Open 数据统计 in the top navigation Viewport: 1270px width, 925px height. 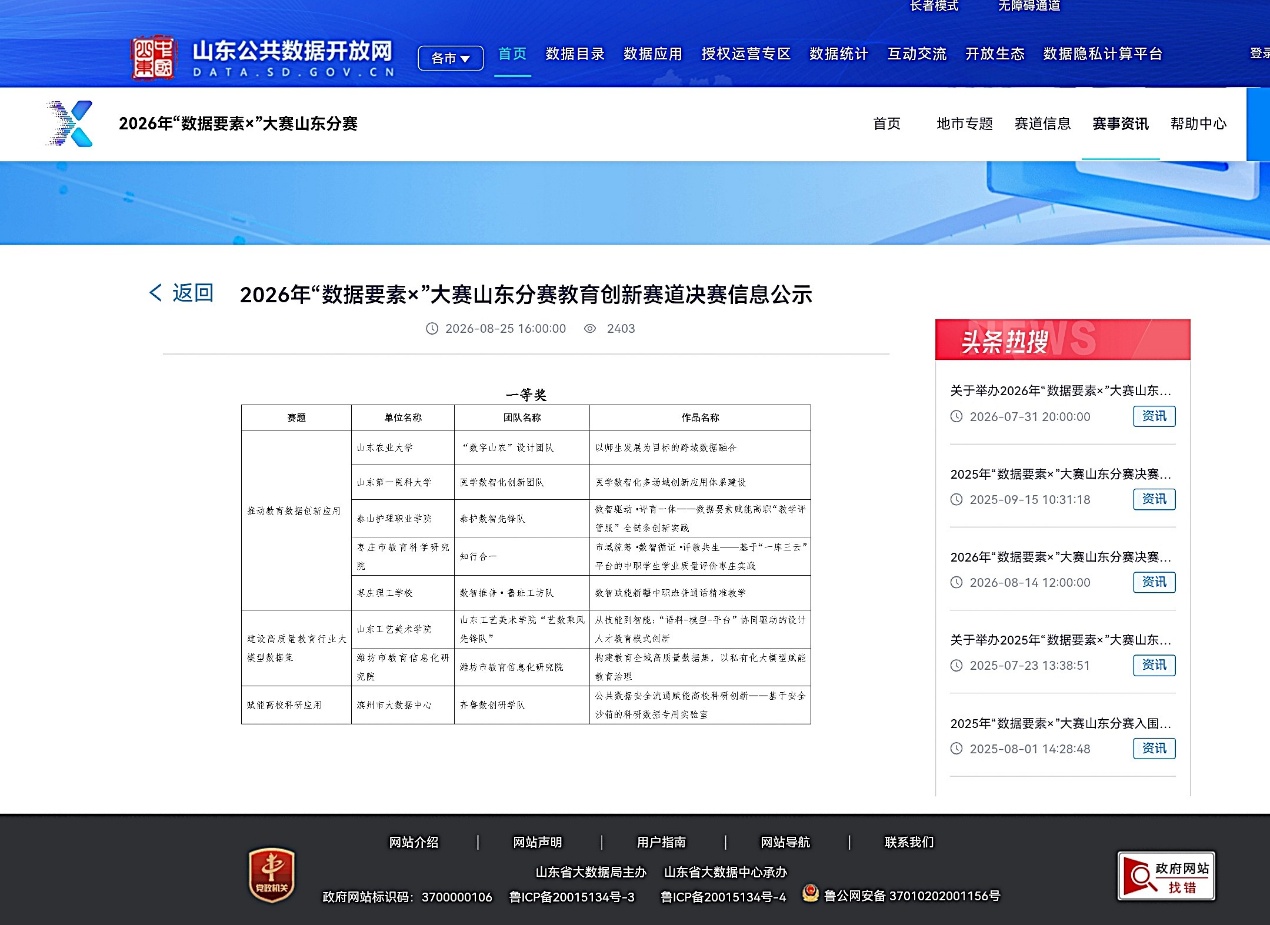[839, 54]
